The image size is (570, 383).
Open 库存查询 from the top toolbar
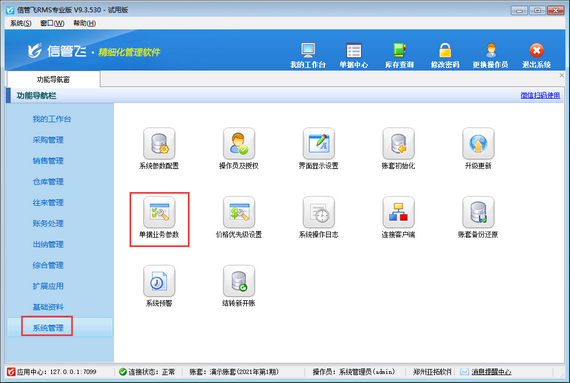tap(400, 56)
